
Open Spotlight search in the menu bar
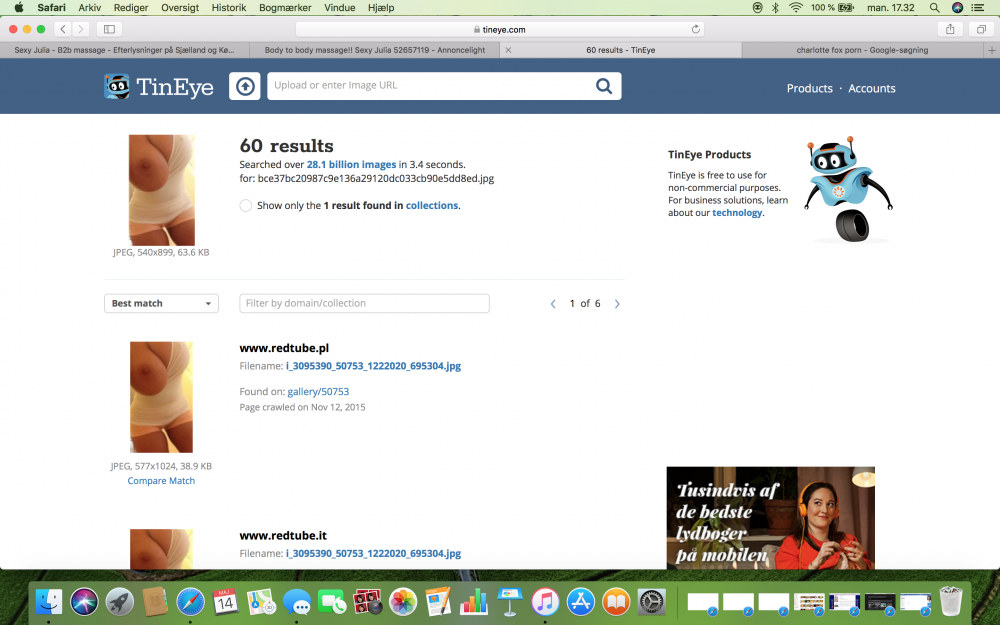pyautogui.click(x=934, y=8)
